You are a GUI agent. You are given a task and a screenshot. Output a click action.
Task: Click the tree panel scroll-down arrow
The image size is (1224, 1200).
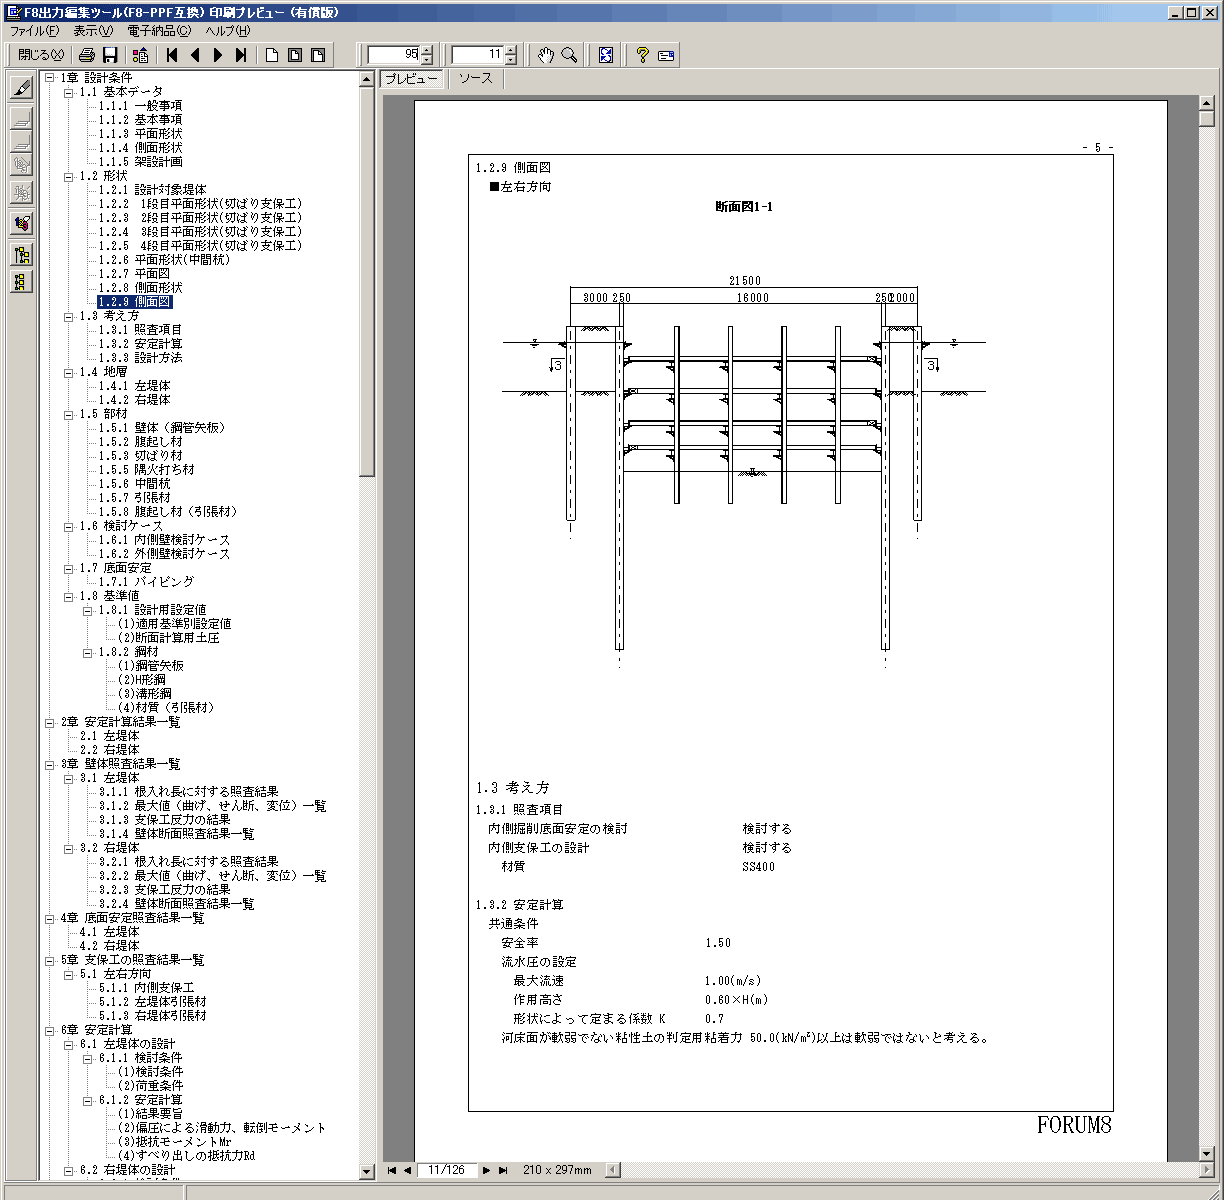[366, 1171]
